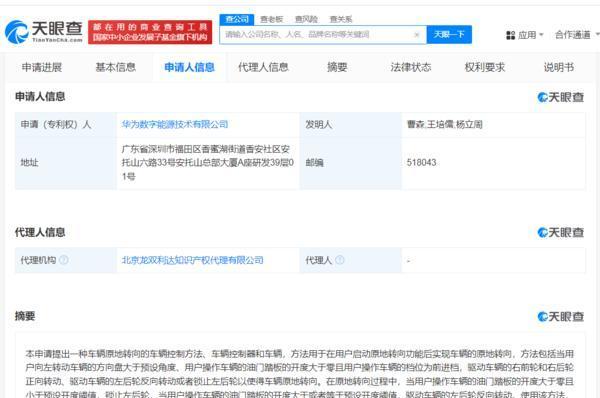Go to the 法律状态 tab

coord(411,67)
